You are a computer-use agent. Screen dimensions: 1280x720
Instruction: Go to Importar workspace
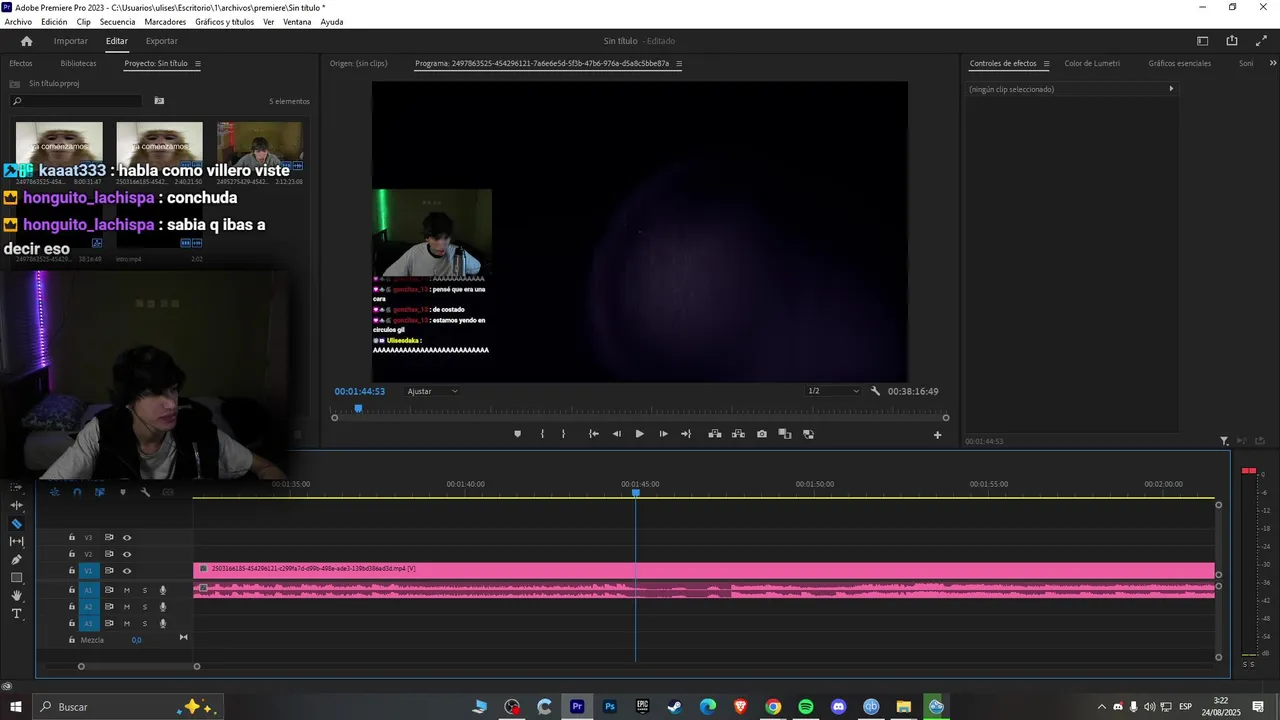[70, 41]
